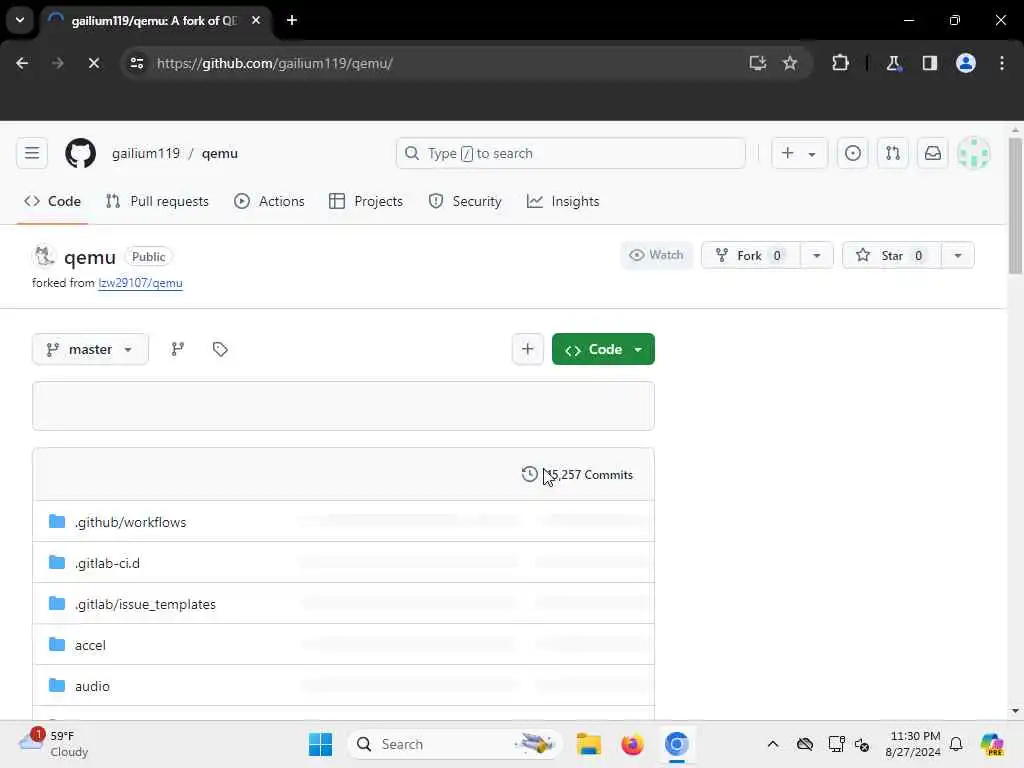Open the .github/workflows folder name

(x=131, y=522)
